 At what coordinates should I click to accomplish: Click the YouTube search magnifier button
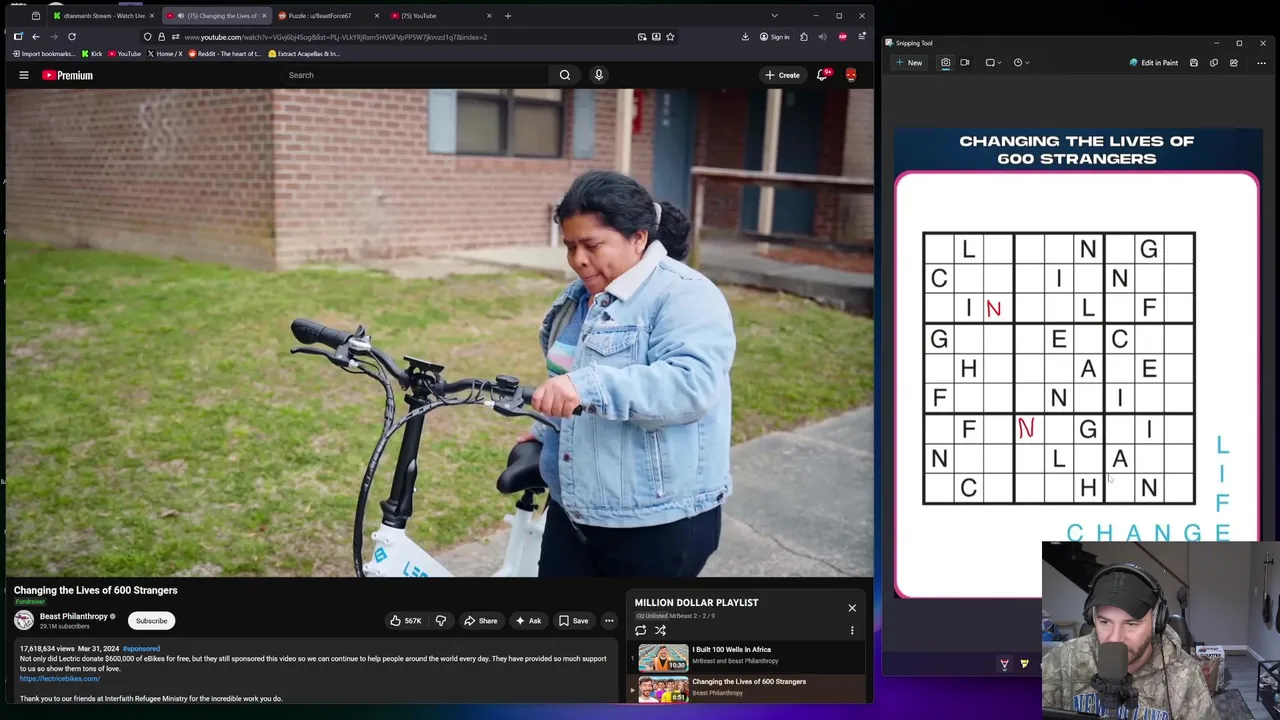click(x=565, y=75)
